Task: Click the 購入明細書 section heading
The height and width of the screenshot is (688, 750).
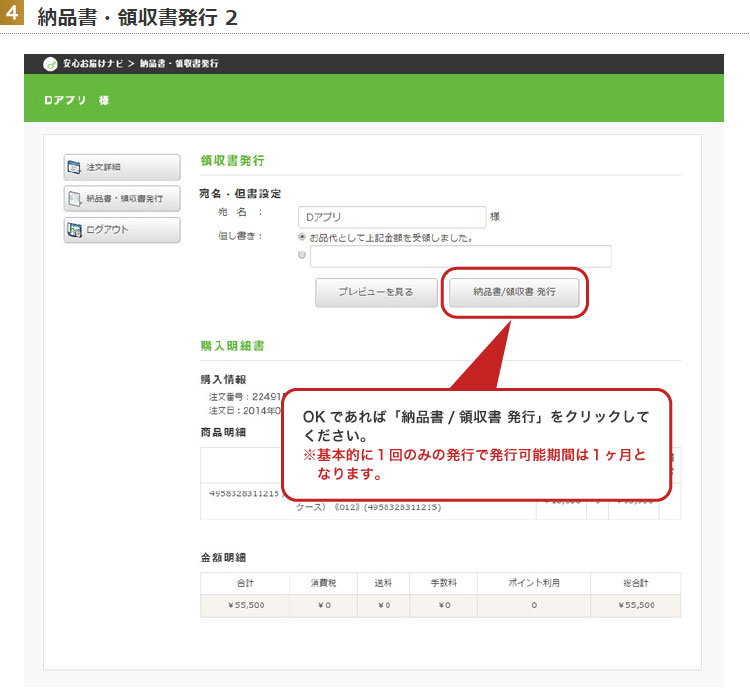Action: tap(232, 346)
